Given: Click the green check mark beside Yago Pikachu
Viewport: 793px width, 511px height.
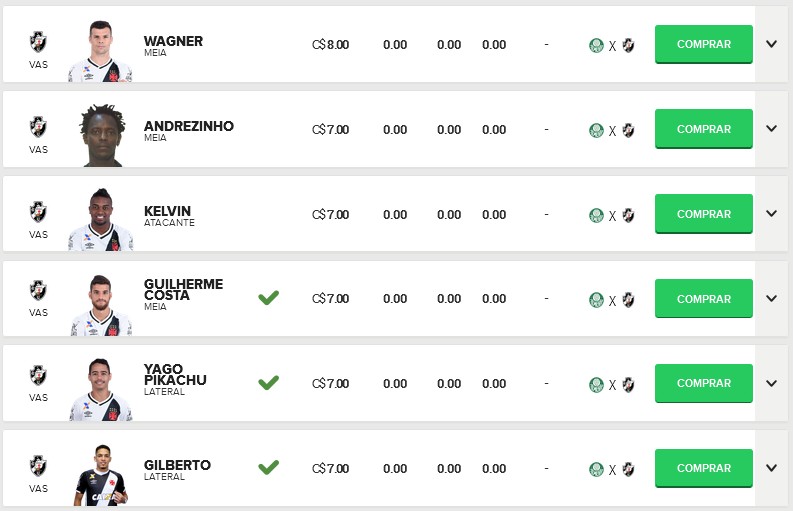Looking at the screenshot, I should click(268, 382).
